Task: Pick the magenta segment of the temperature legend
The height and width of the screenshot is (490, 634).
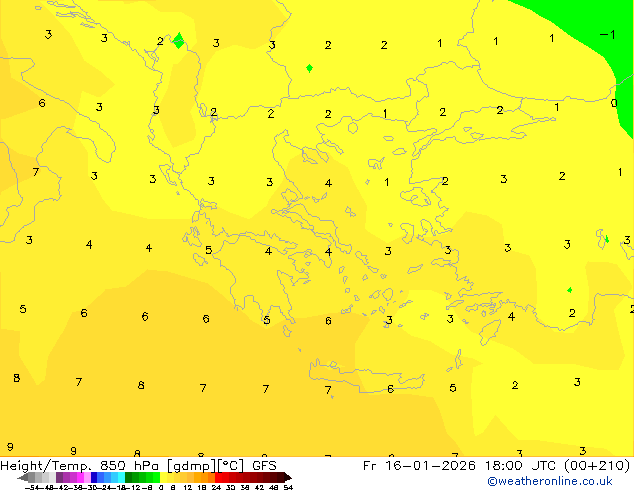Action: (x=73, y=477)
